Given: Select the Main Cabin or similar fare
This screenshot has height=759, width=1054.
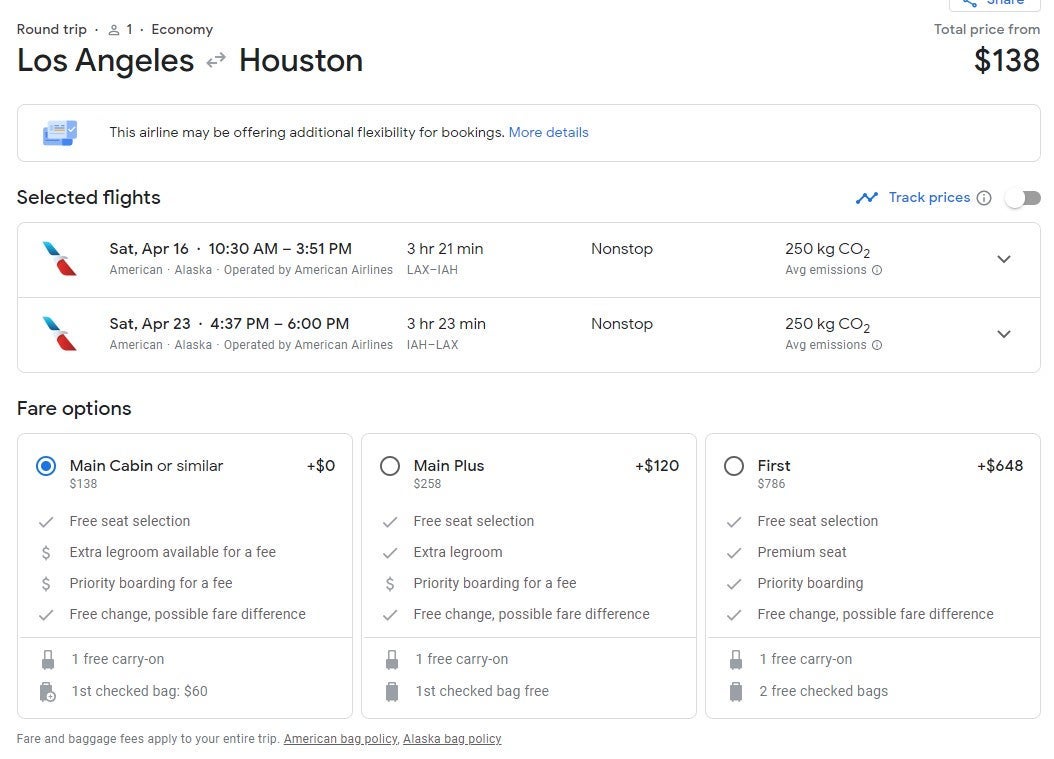Looking at the screenshot, I should [x=46, y=466].
